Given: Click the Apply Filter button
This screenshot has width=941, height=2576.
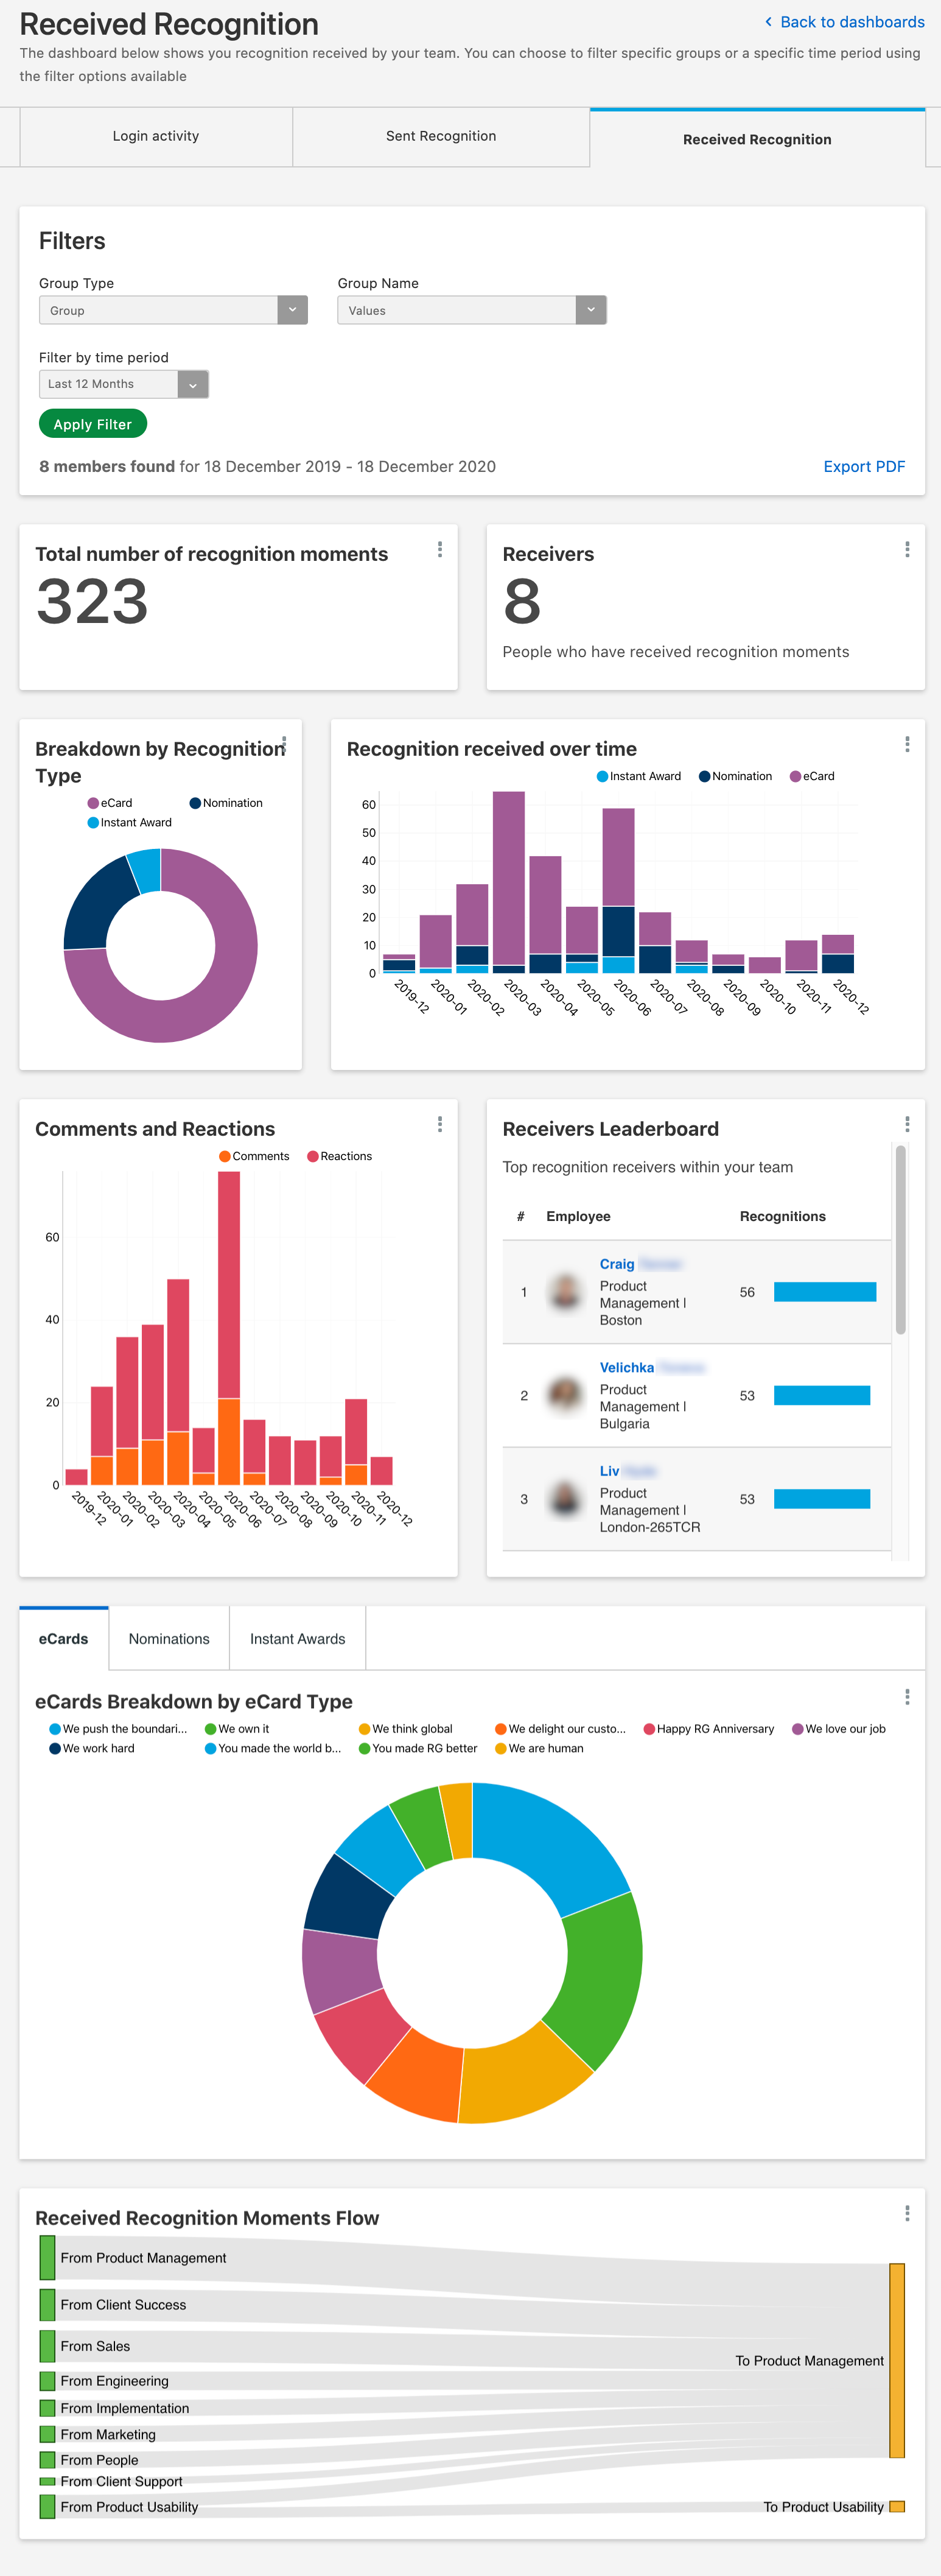Looking at the screenshot, I should point(93,424).
